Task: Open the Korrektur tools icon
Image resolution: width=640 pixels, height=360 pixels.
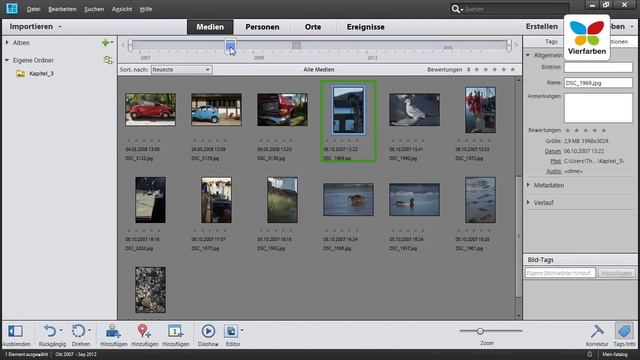Action: tap(597, 331)
